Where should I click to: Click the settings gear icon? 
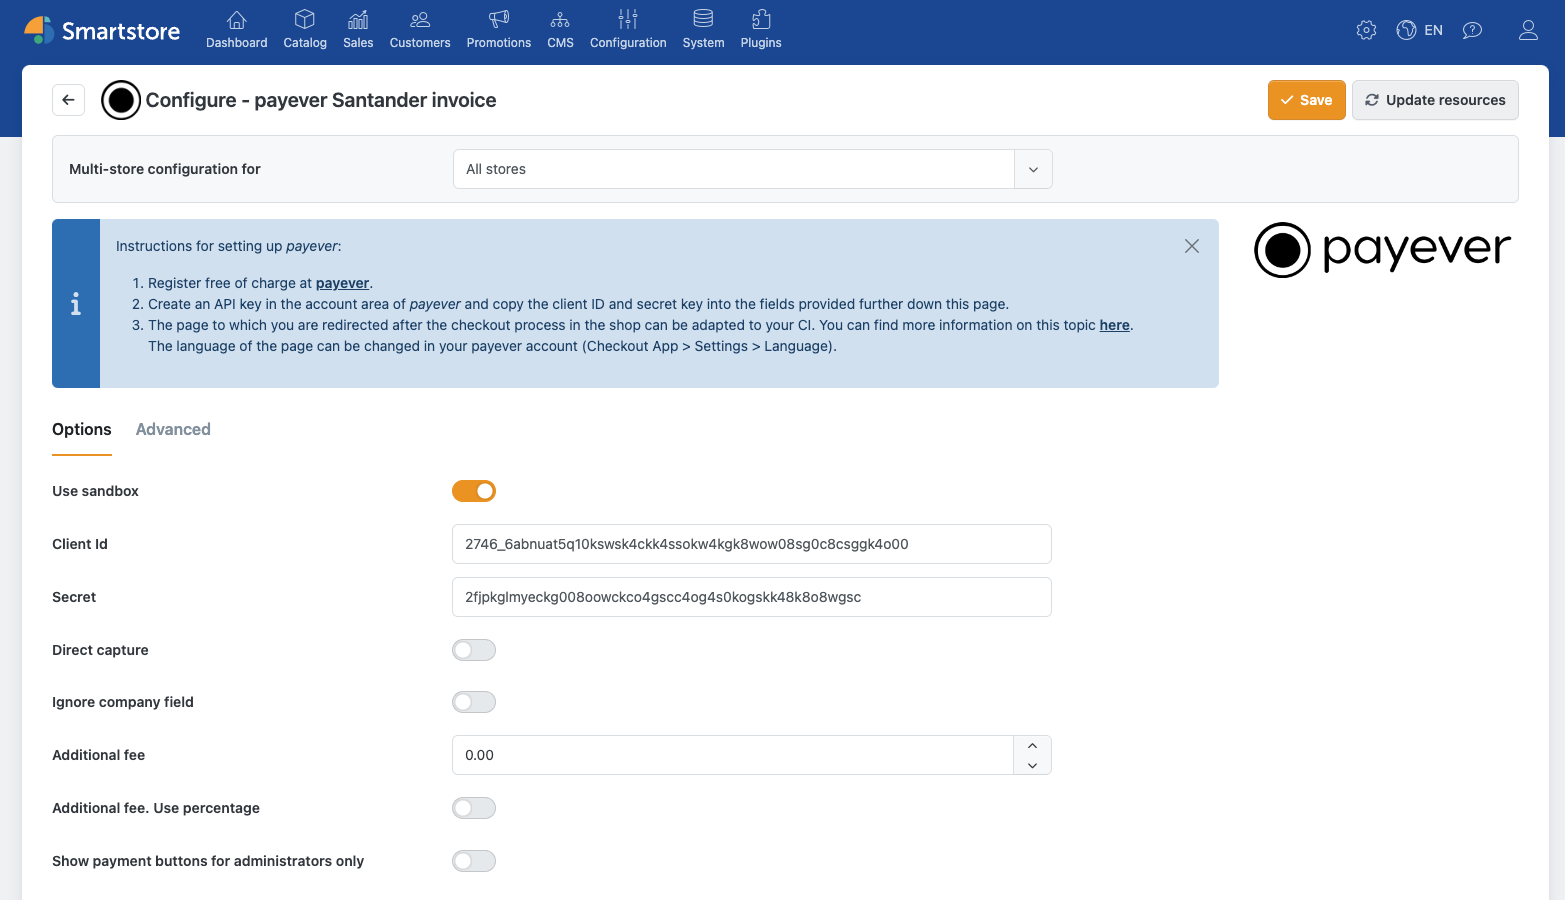pyautogui.click(x=1366, y=30)
